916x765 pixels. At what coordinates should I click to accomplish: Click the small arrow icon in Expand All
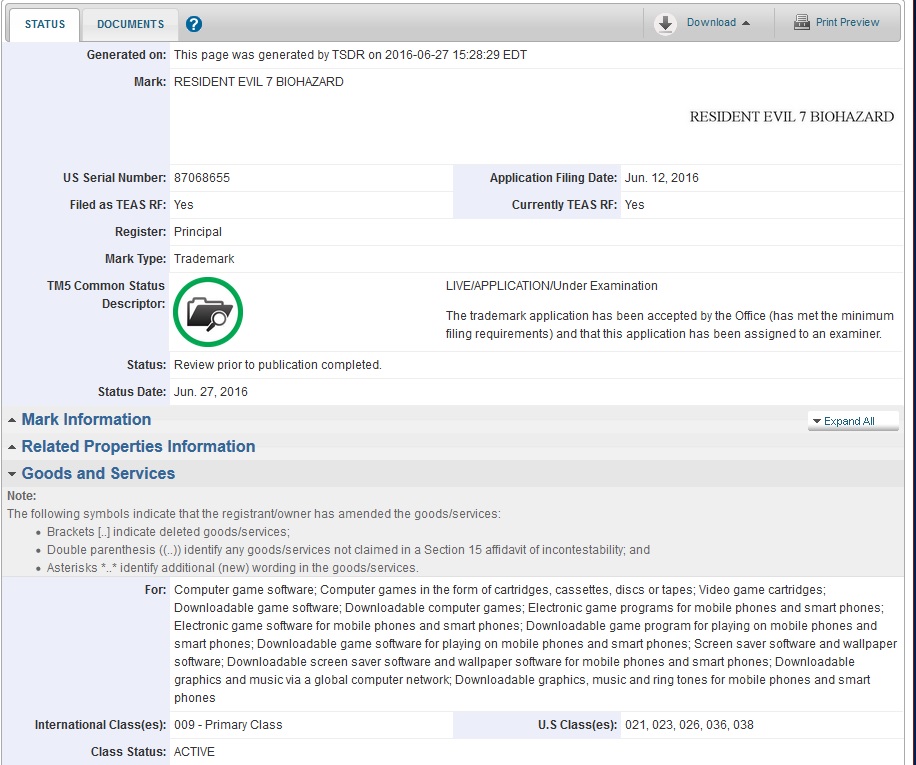click(817, 422)
